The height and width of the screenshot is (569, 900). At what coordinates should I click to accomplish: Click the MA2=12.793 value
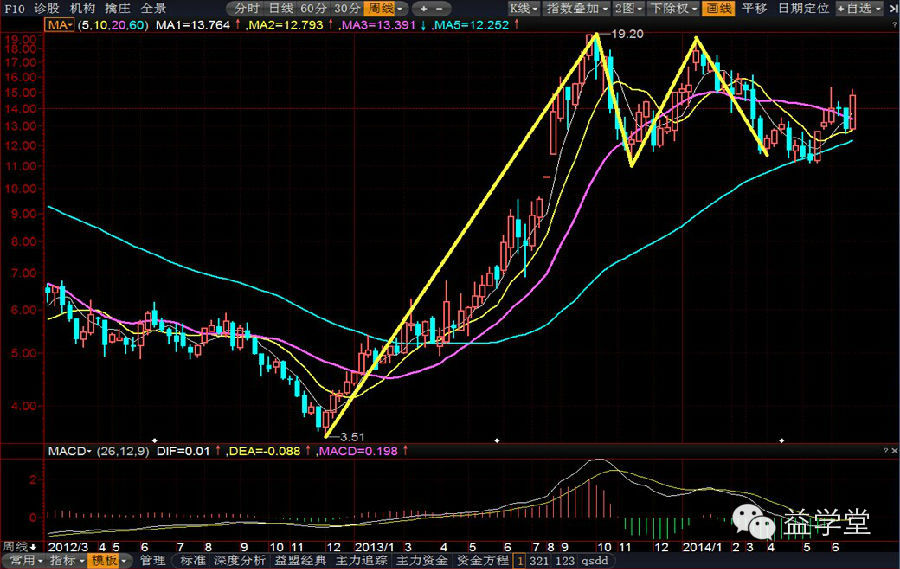click(x=285, y=25)
